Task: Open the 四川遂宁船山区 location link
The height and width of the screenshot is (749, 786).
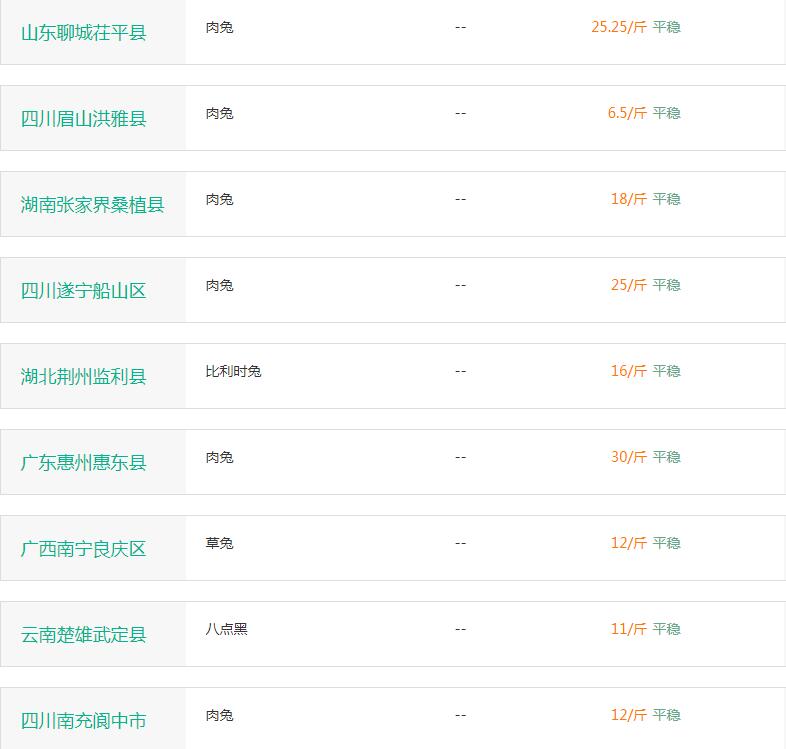Action: [84, 291]
